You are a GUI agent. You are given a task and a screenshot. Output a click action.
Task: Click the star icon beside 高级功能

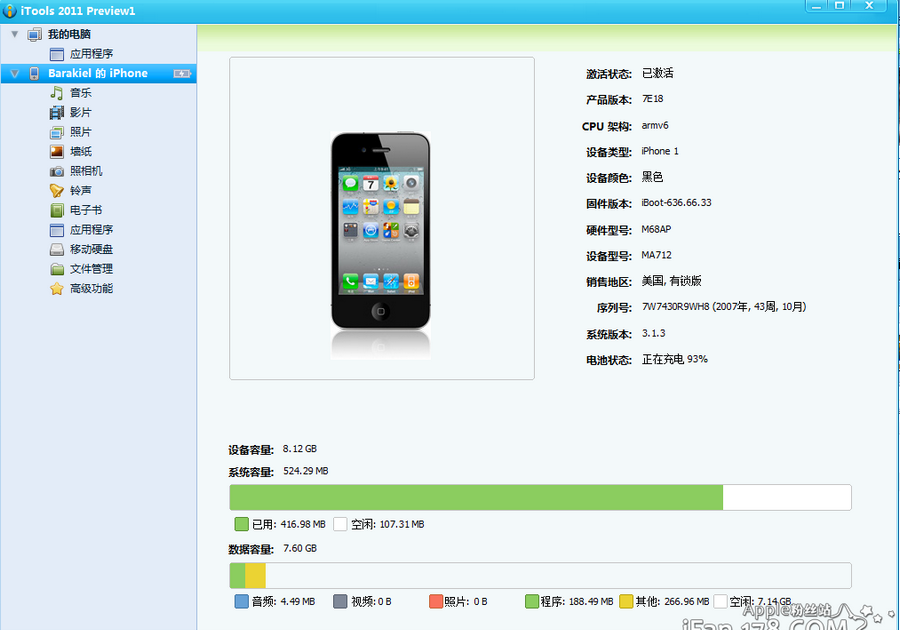point(56,289)
